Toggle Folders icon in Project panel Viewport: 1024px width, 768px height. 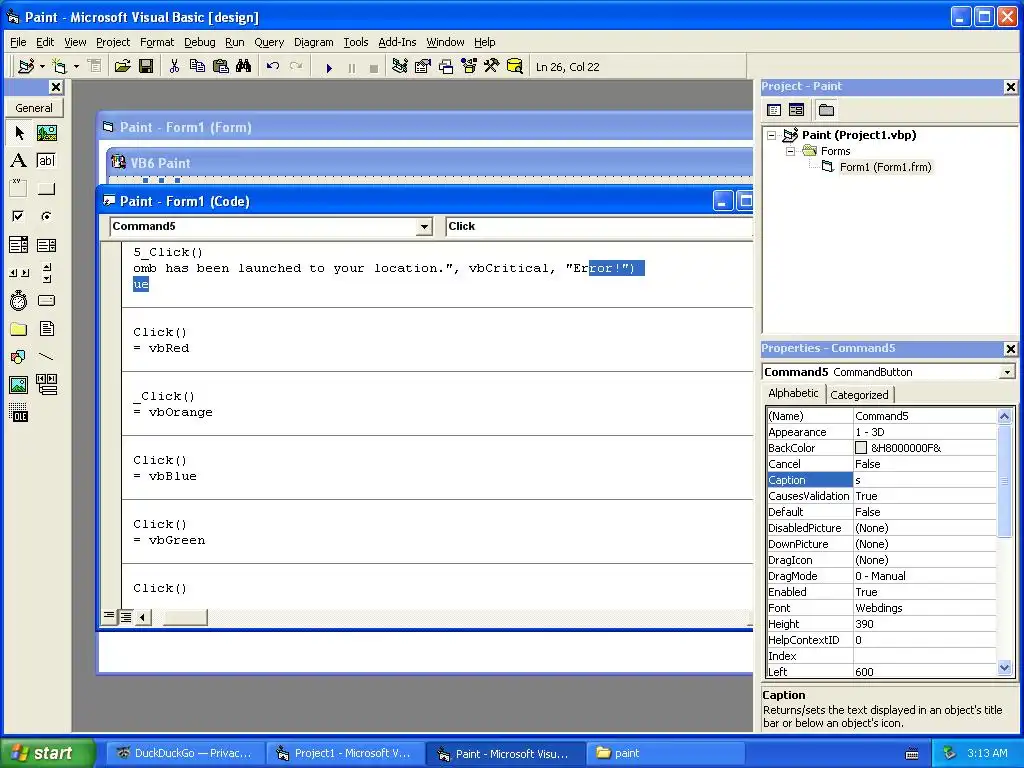[826, 110]
